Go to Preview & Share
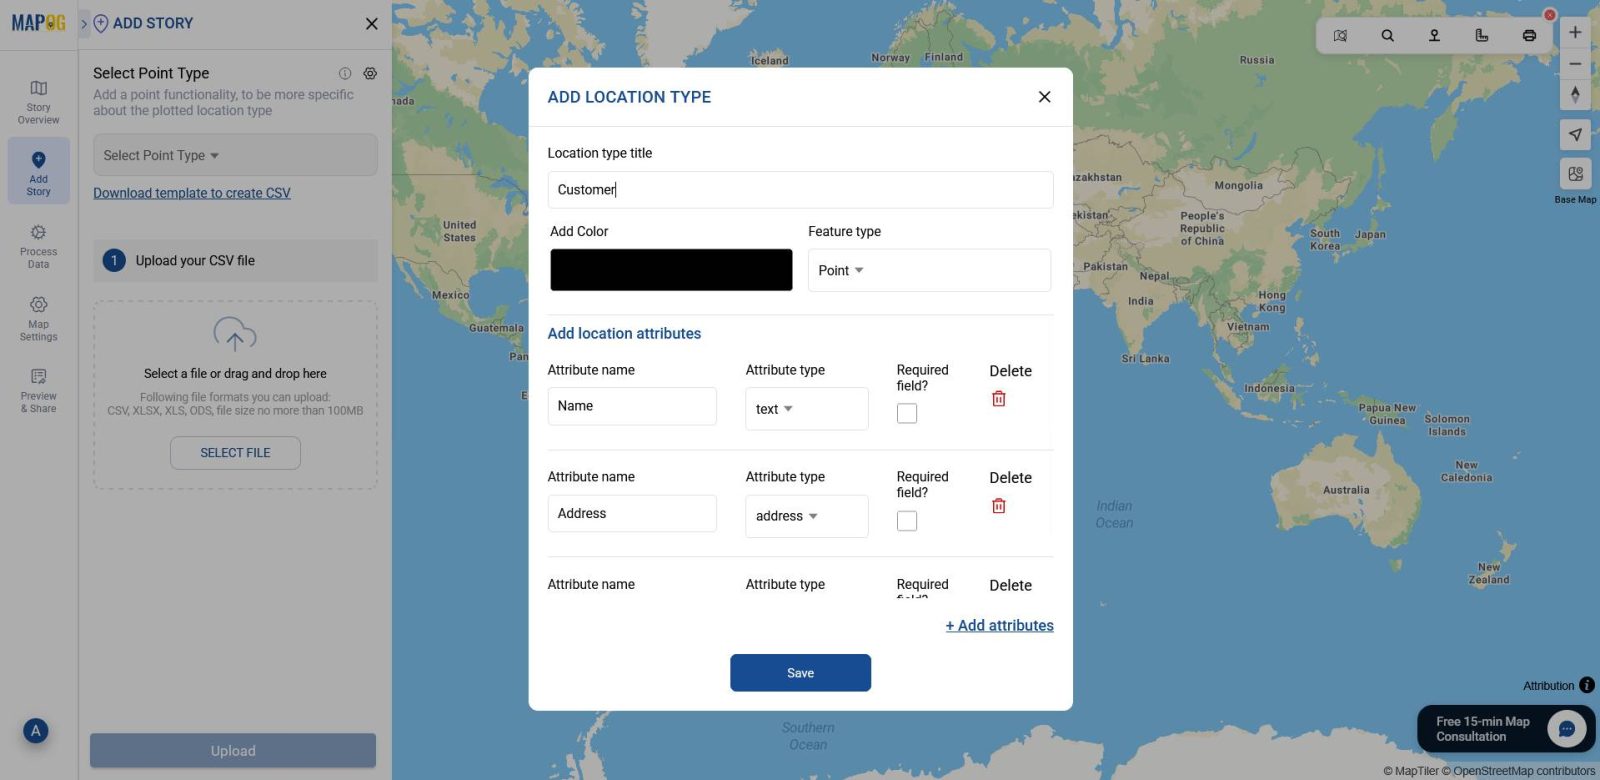This screenshot has width=1600, height=780. tap(38, 389)
